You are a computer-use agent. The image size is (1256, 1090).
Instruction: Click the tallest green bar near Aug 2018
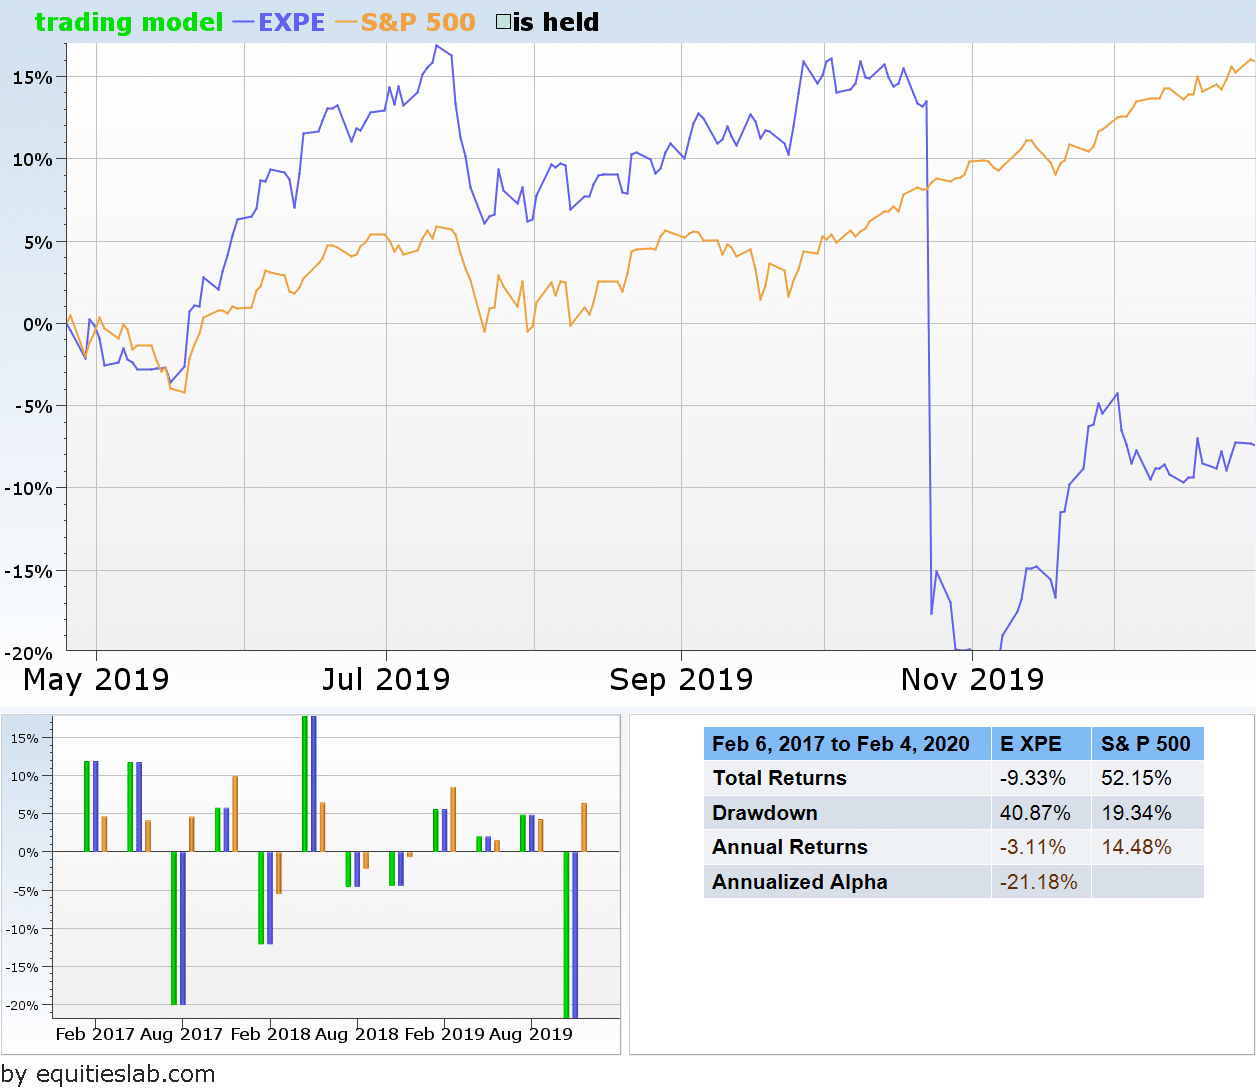(x=305, y=784)
